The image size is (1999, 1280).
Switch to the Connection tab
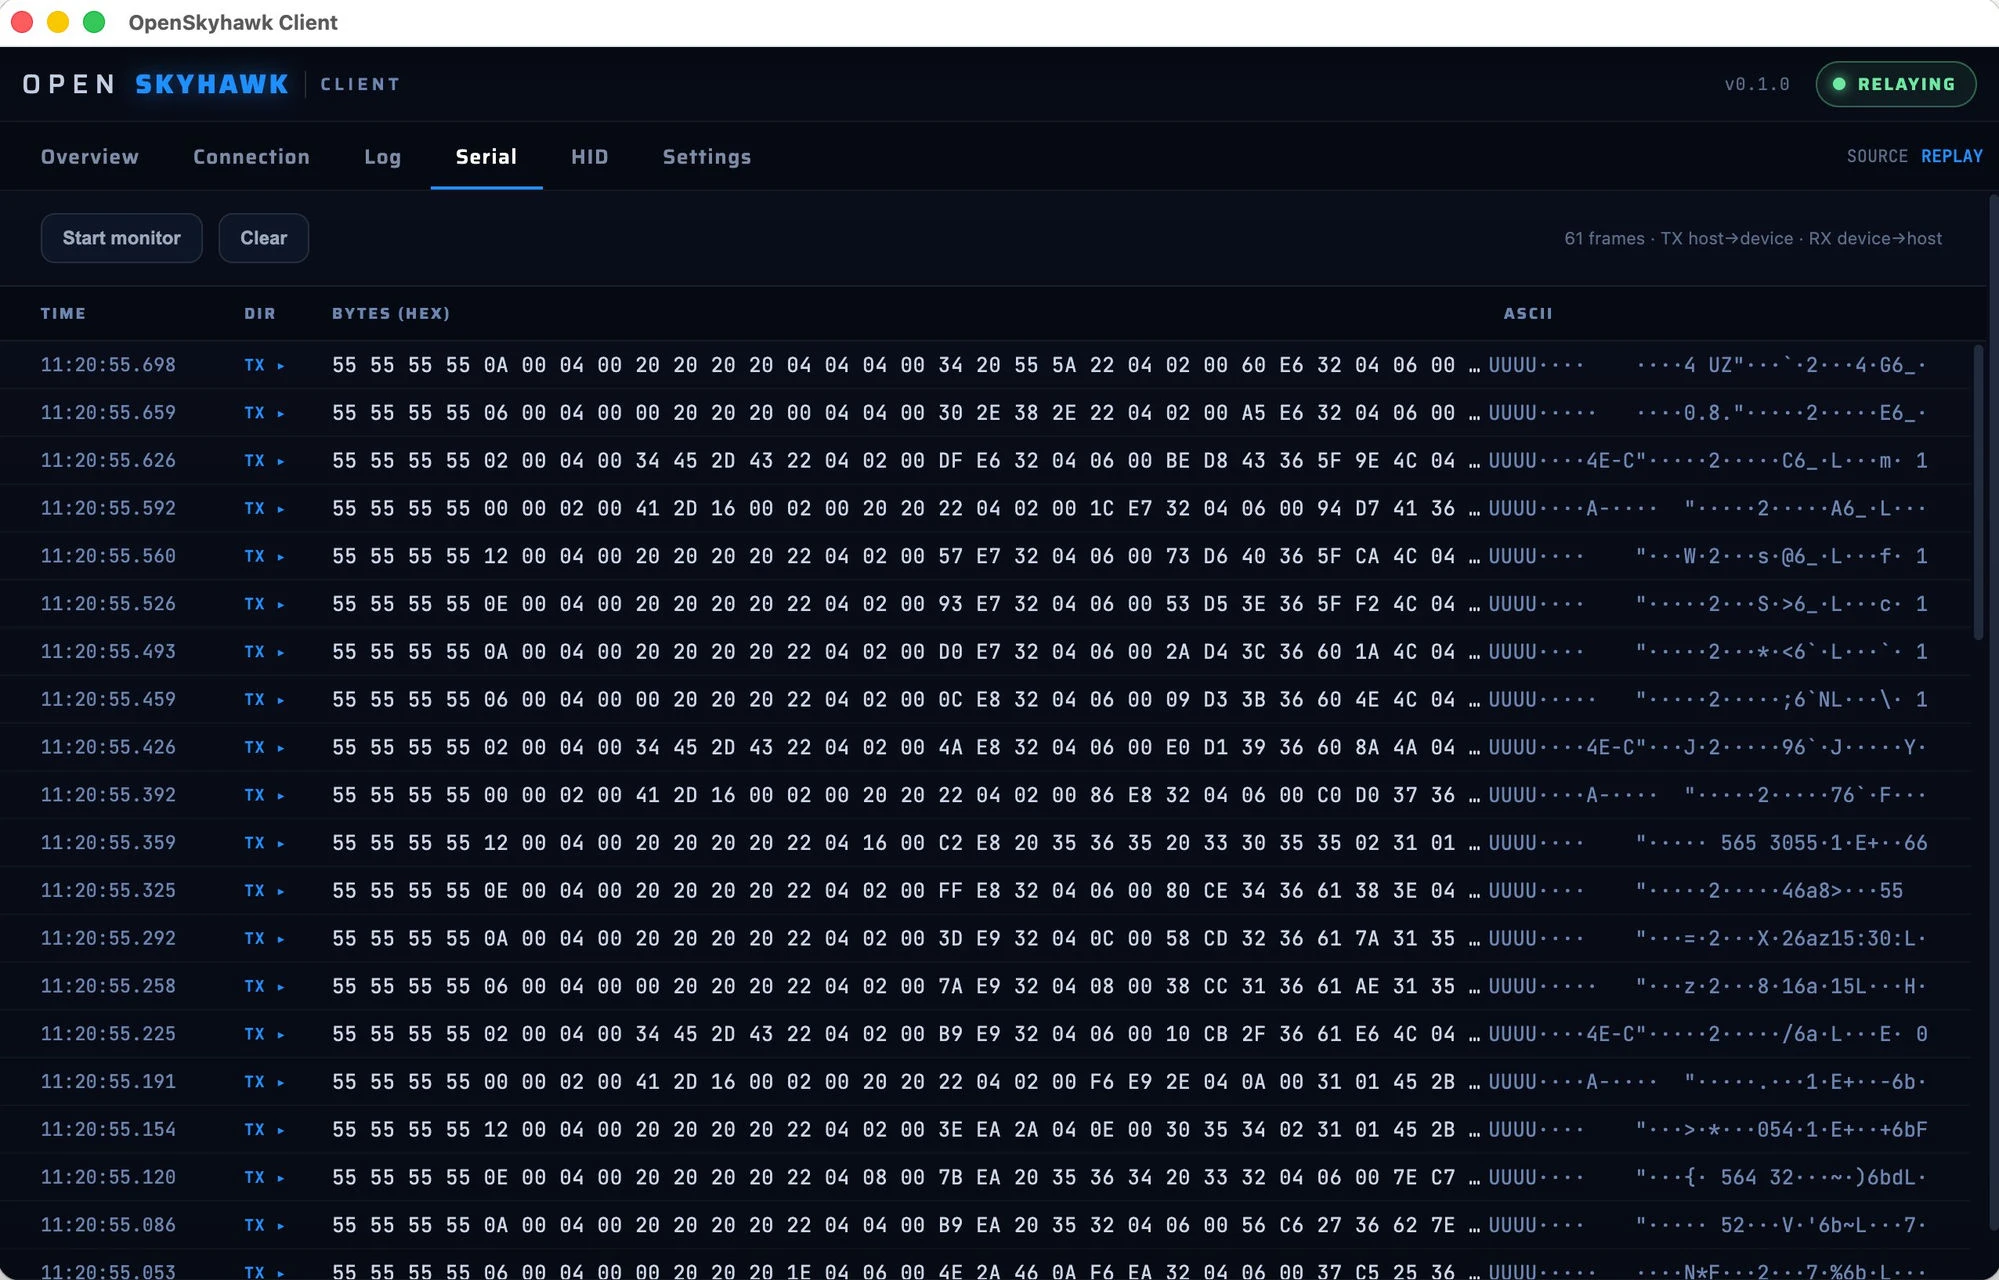(251, 157)
